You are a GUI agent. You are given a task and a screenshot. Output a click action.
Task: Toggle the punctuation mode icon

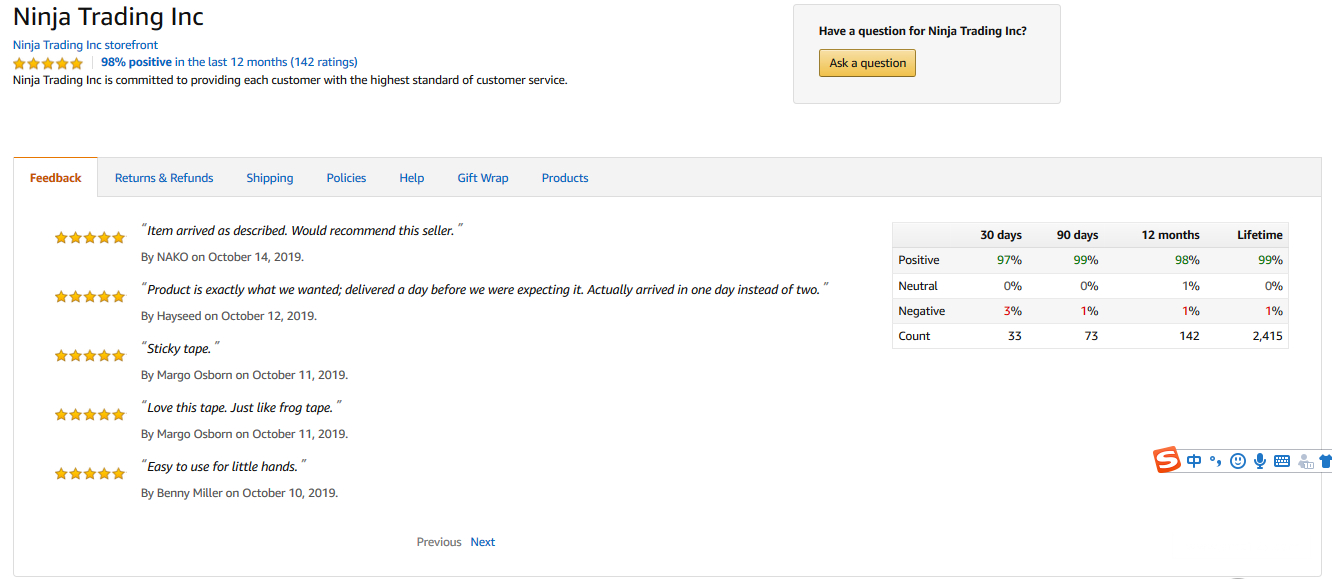(1215, 461)
